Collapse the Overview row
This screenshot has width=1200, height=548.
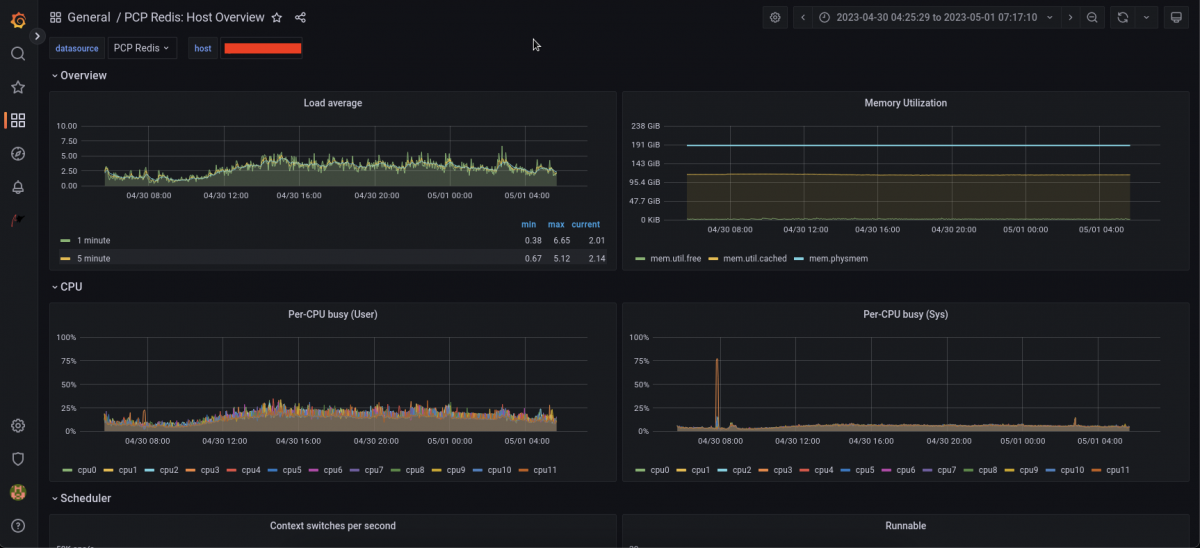(x=83, y=76)
